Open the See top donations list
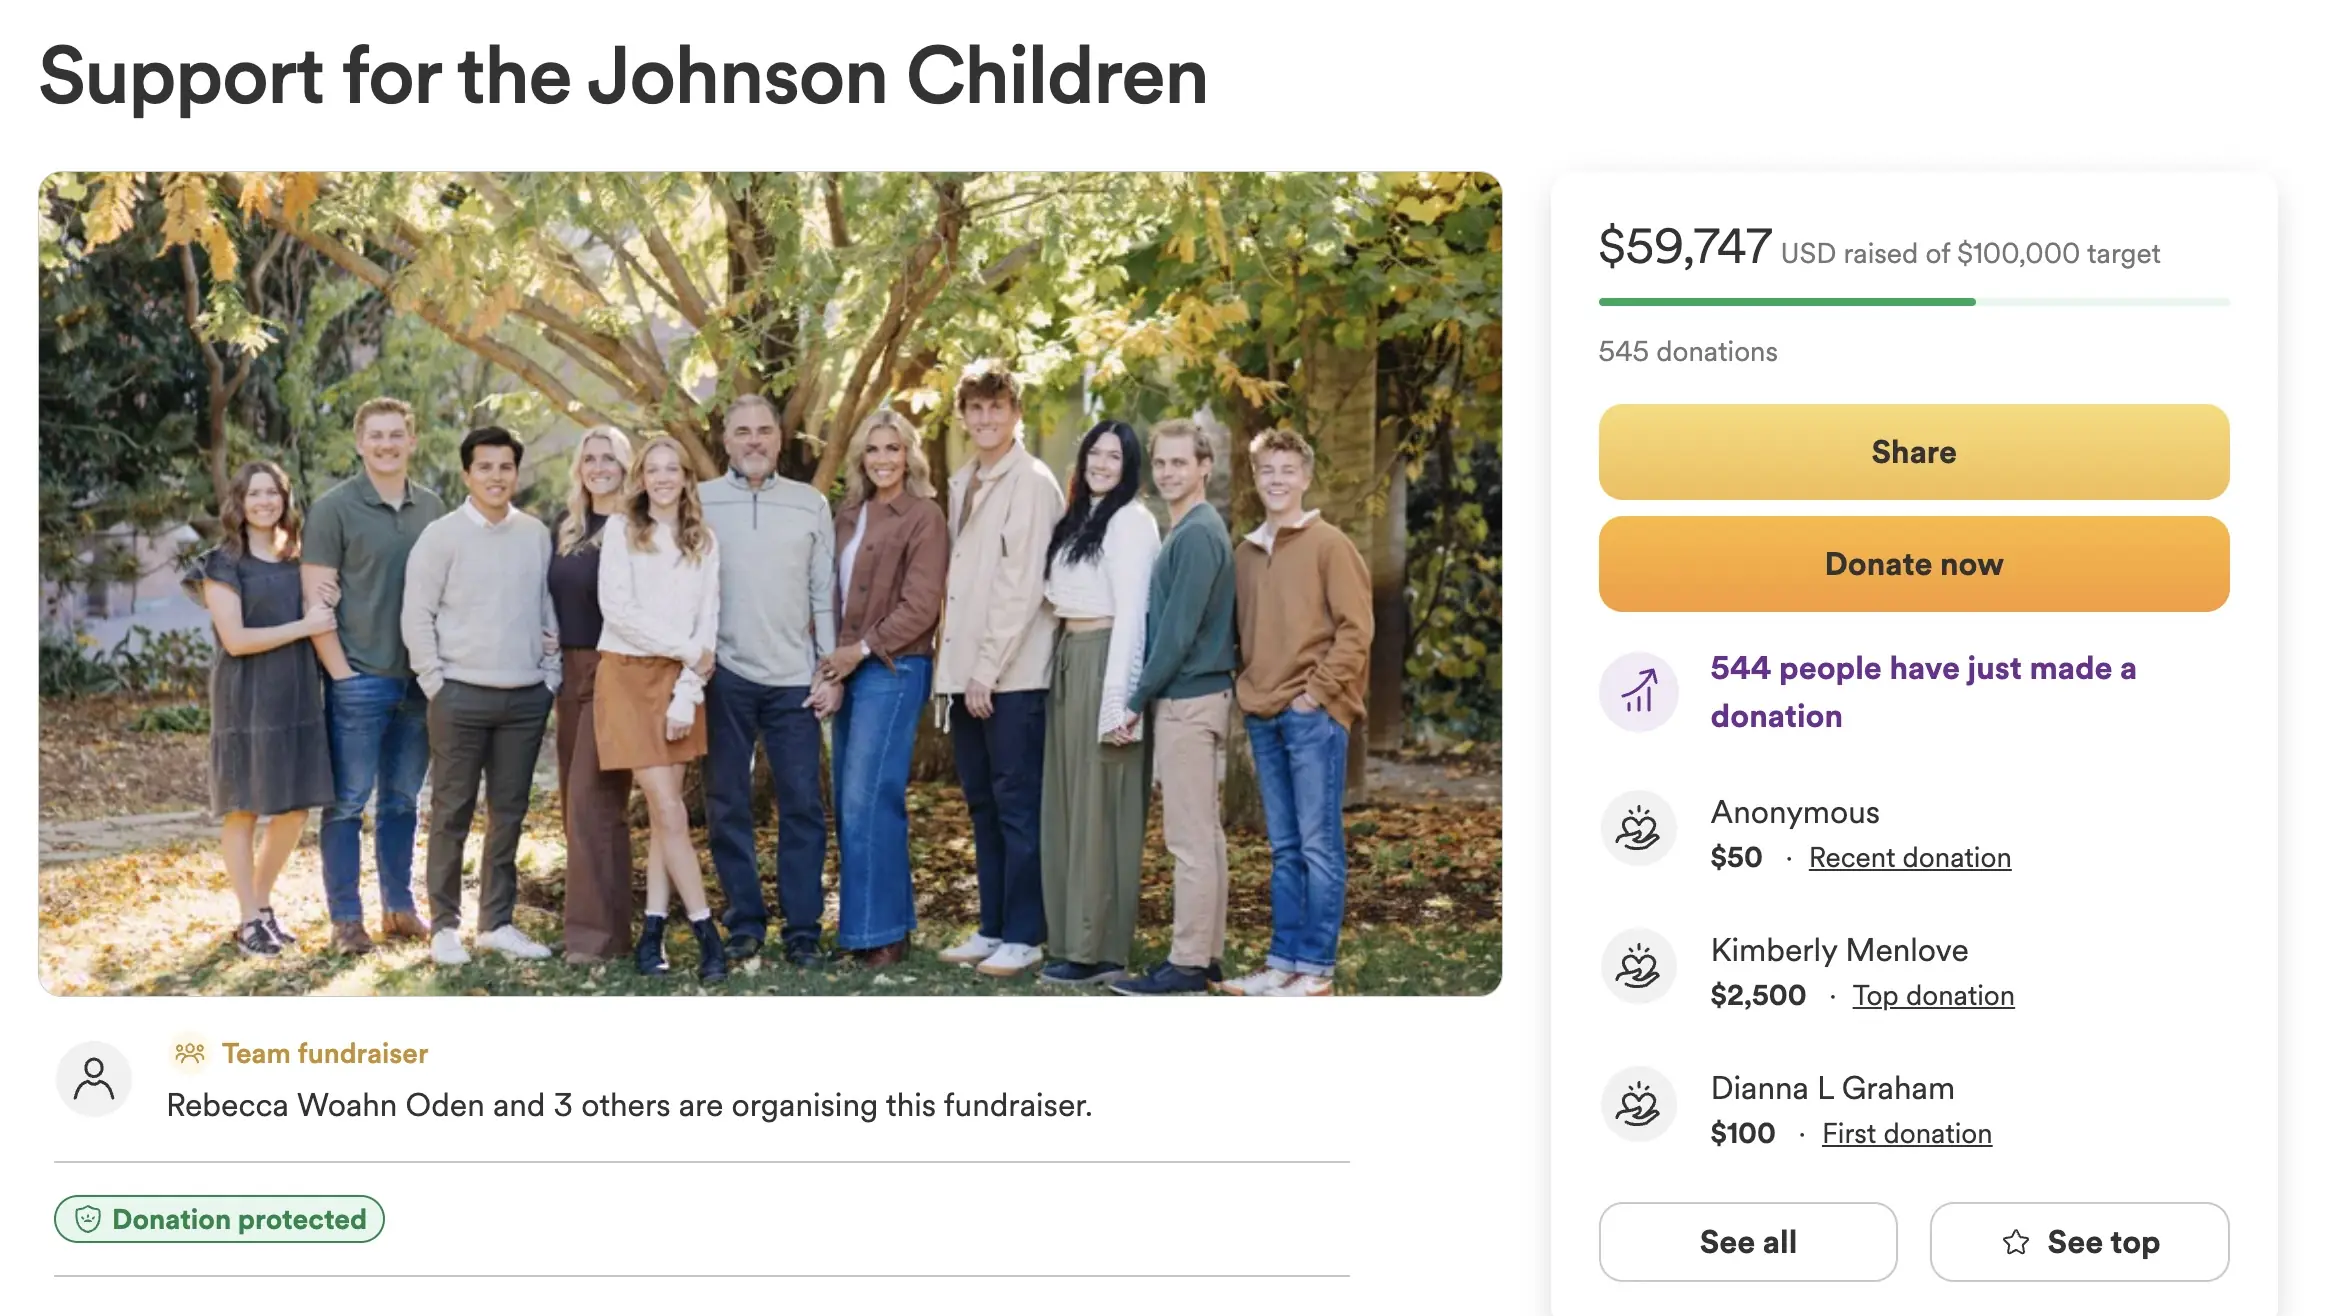This screenshot has height=1316, width=2338. [x=2079, y=1242]
